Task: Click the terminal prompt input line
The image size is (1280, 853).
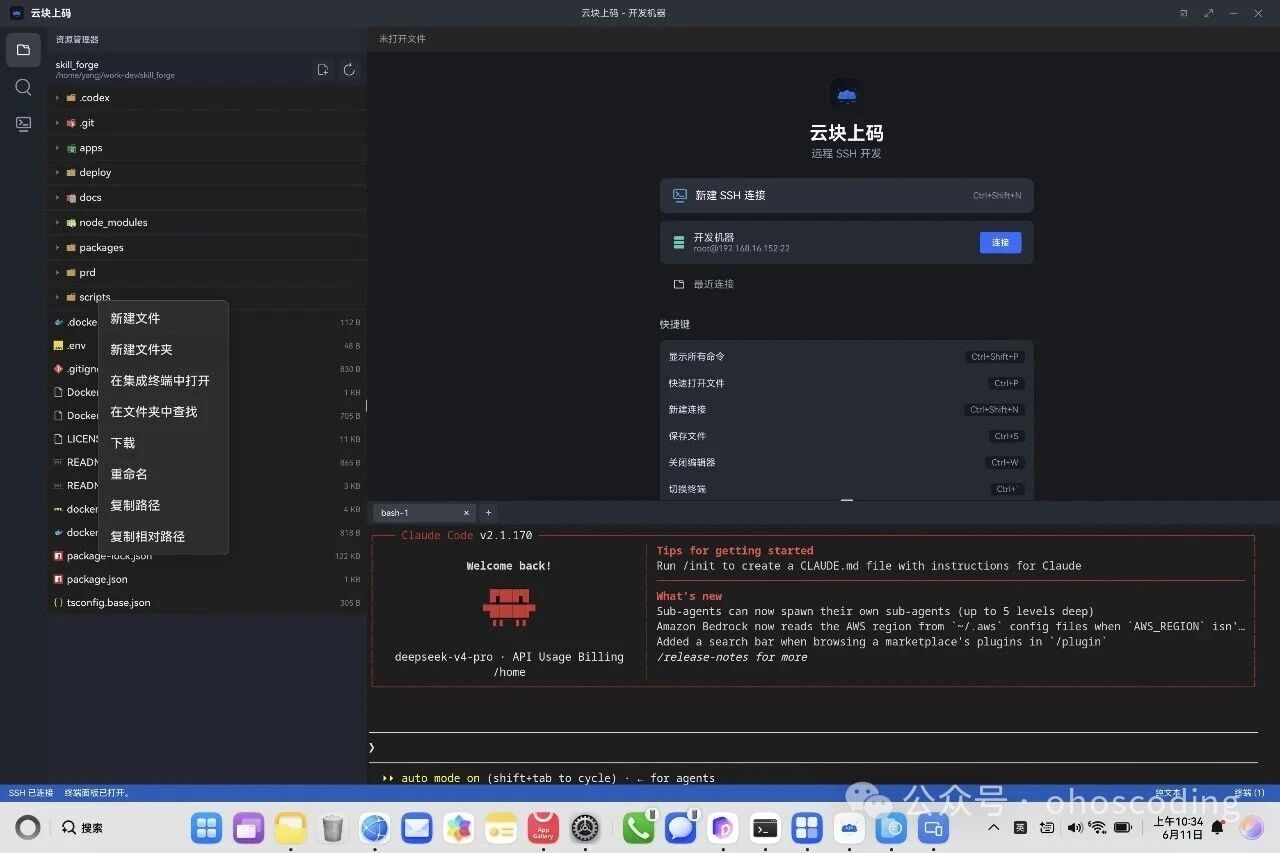Action: pos(813,747)
